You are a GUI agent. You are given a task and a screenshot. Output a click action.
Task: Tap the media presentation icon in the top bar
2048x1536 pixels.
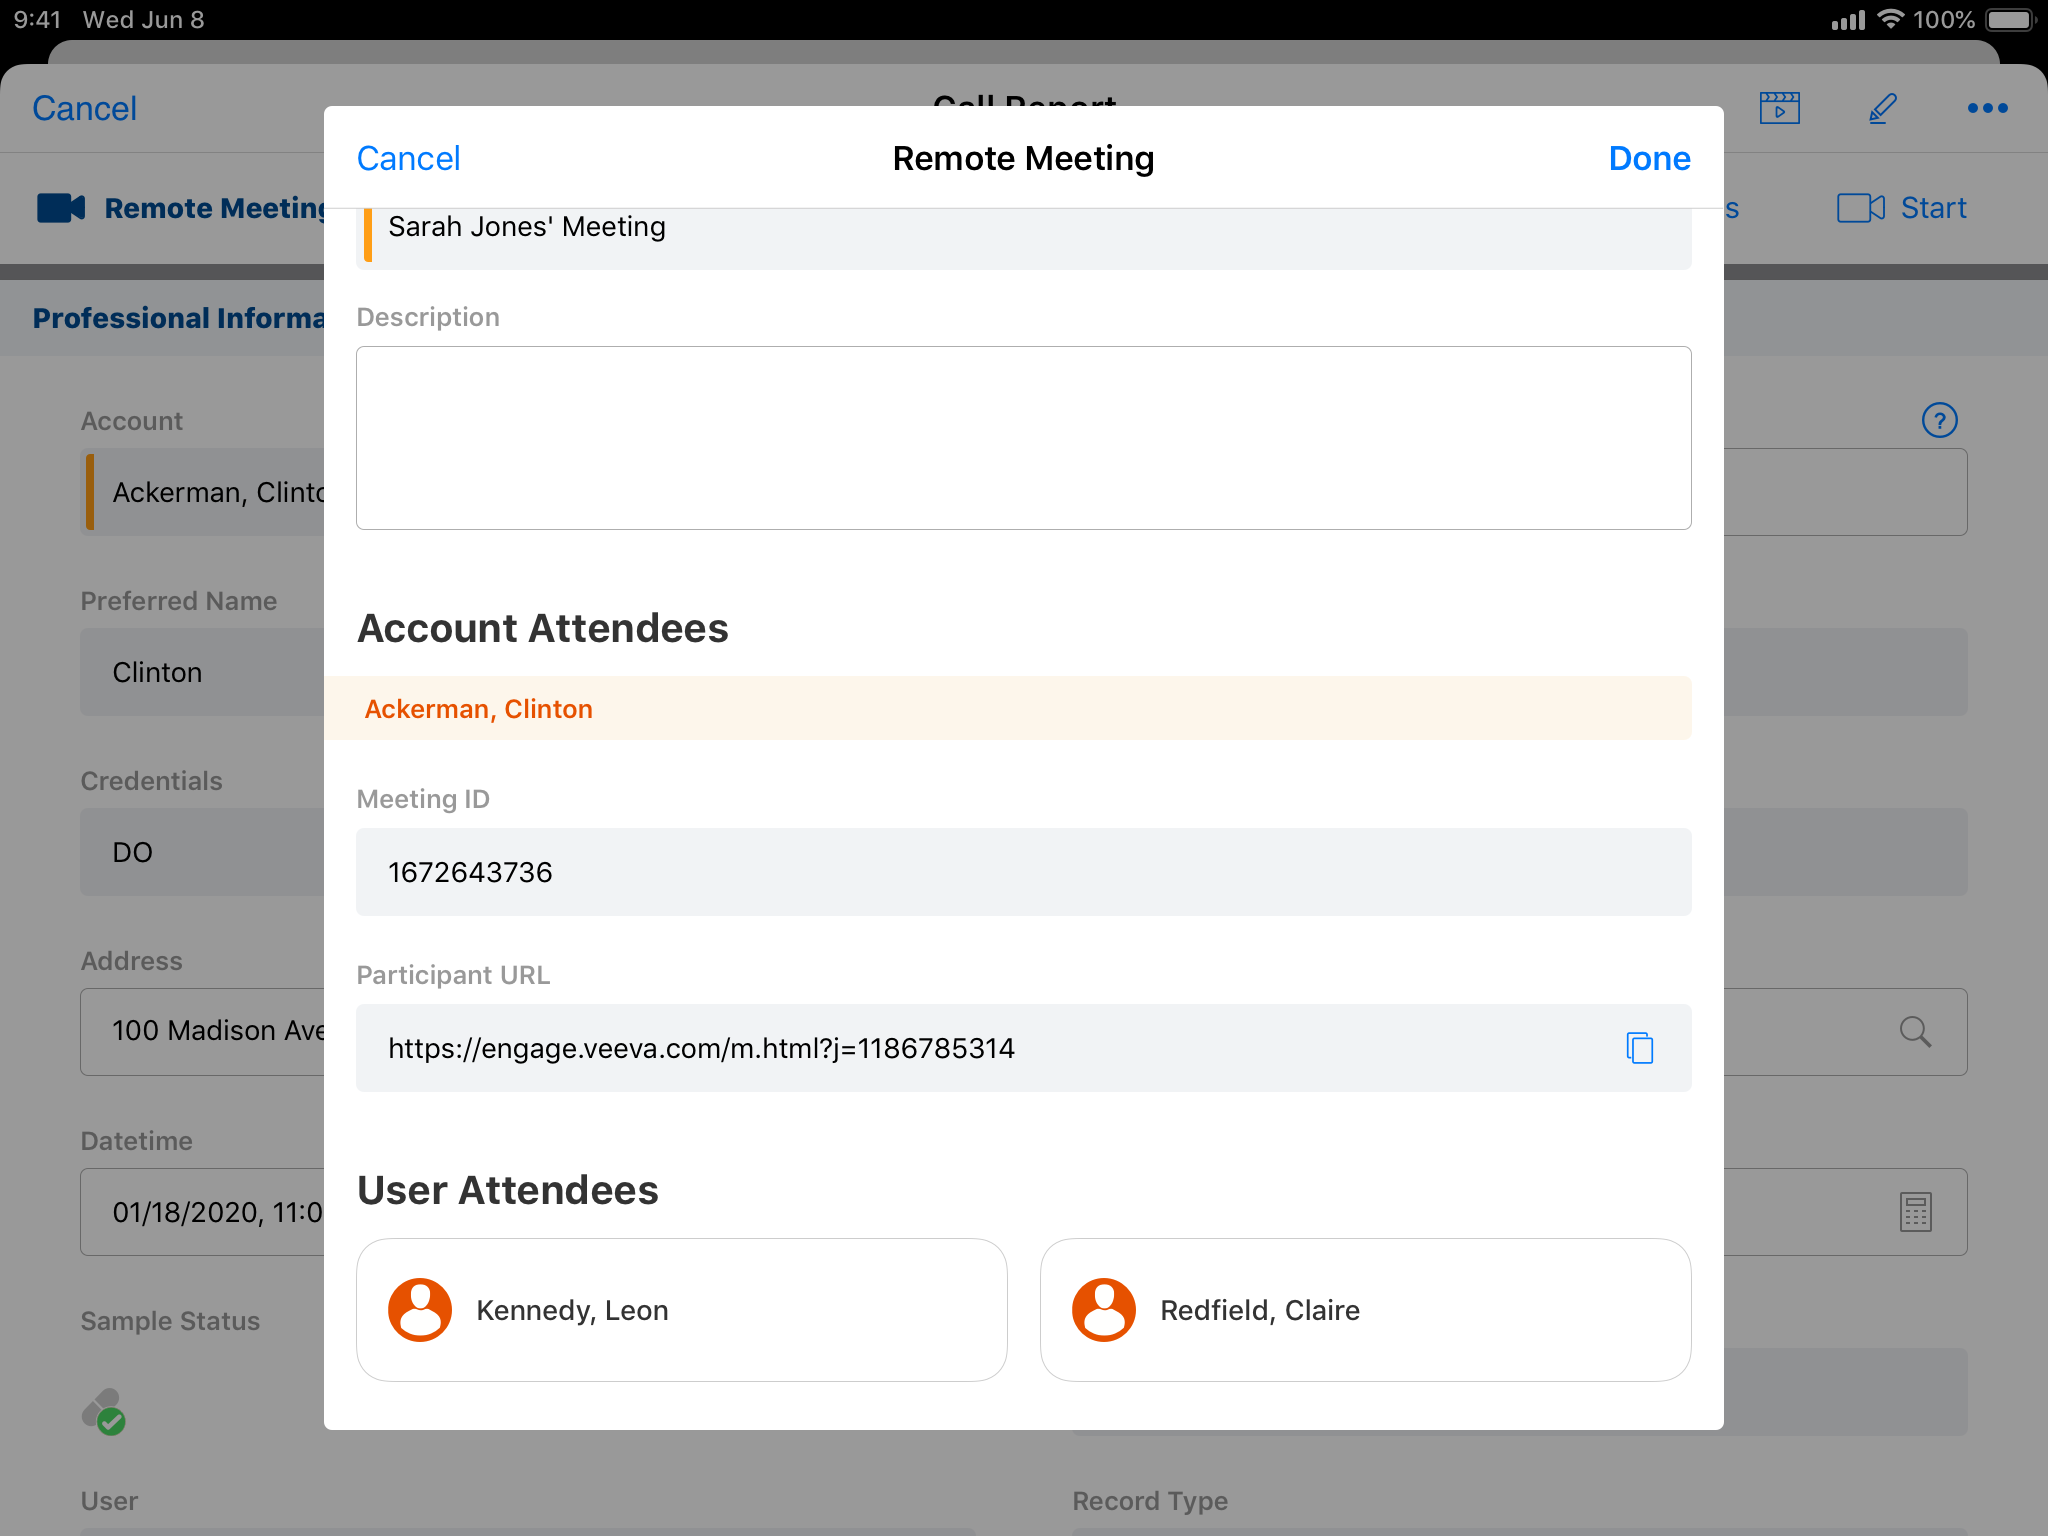point(1779,108)
